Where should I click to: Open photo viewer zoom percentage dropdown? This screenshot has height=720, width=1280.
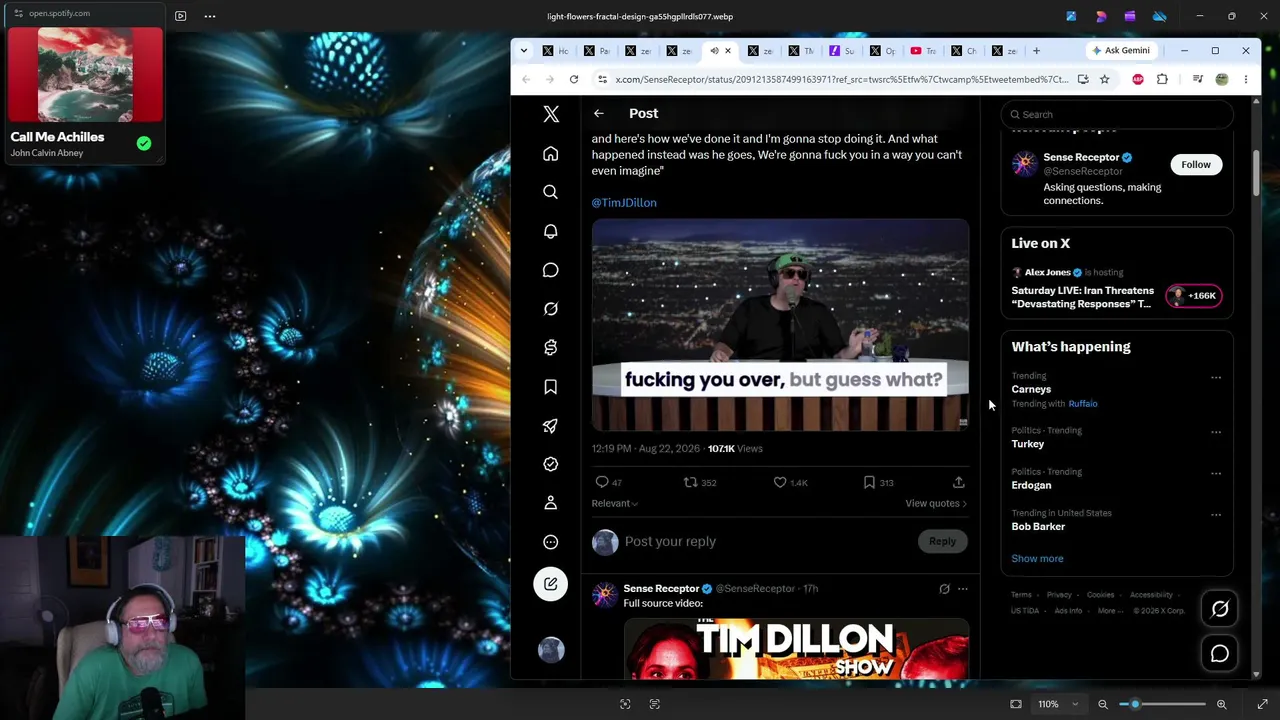click(1058, 704)
